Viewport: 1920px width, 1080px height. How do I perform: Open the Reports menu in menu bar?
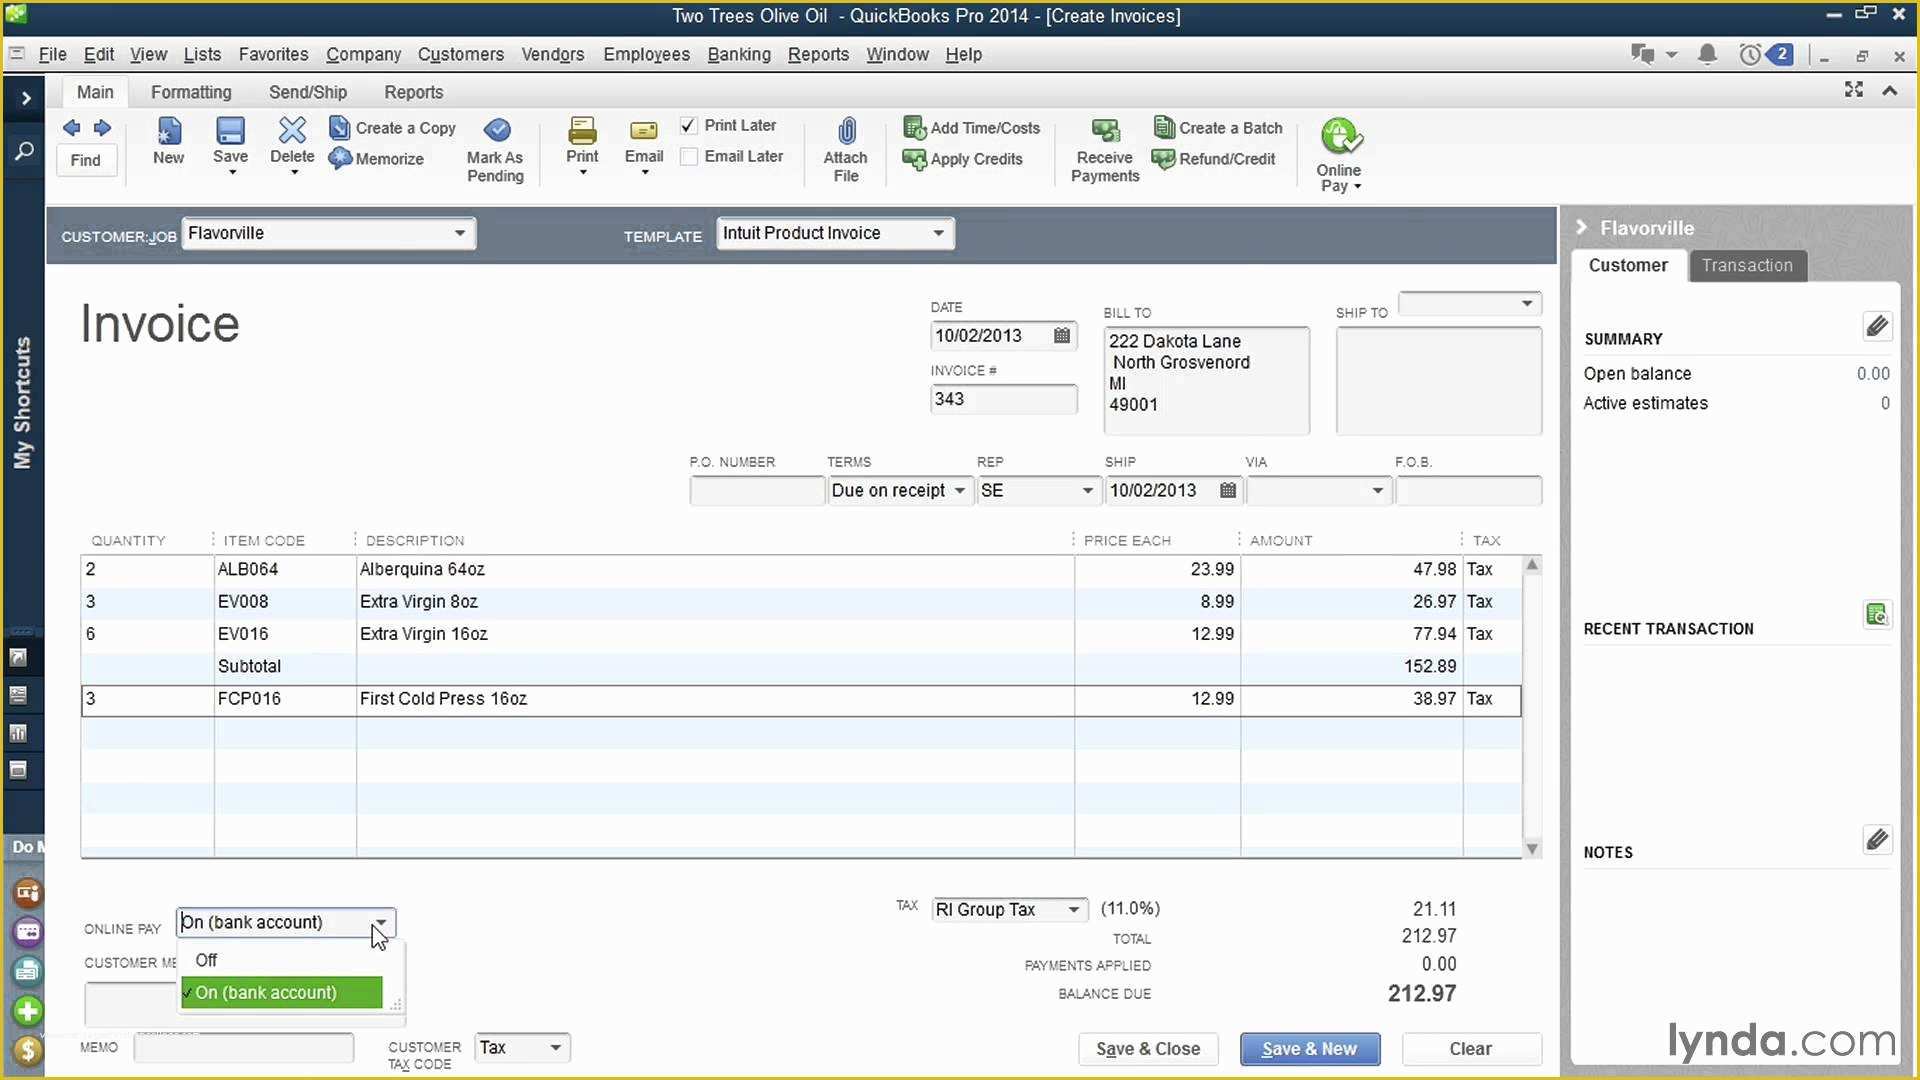point(818,54)
